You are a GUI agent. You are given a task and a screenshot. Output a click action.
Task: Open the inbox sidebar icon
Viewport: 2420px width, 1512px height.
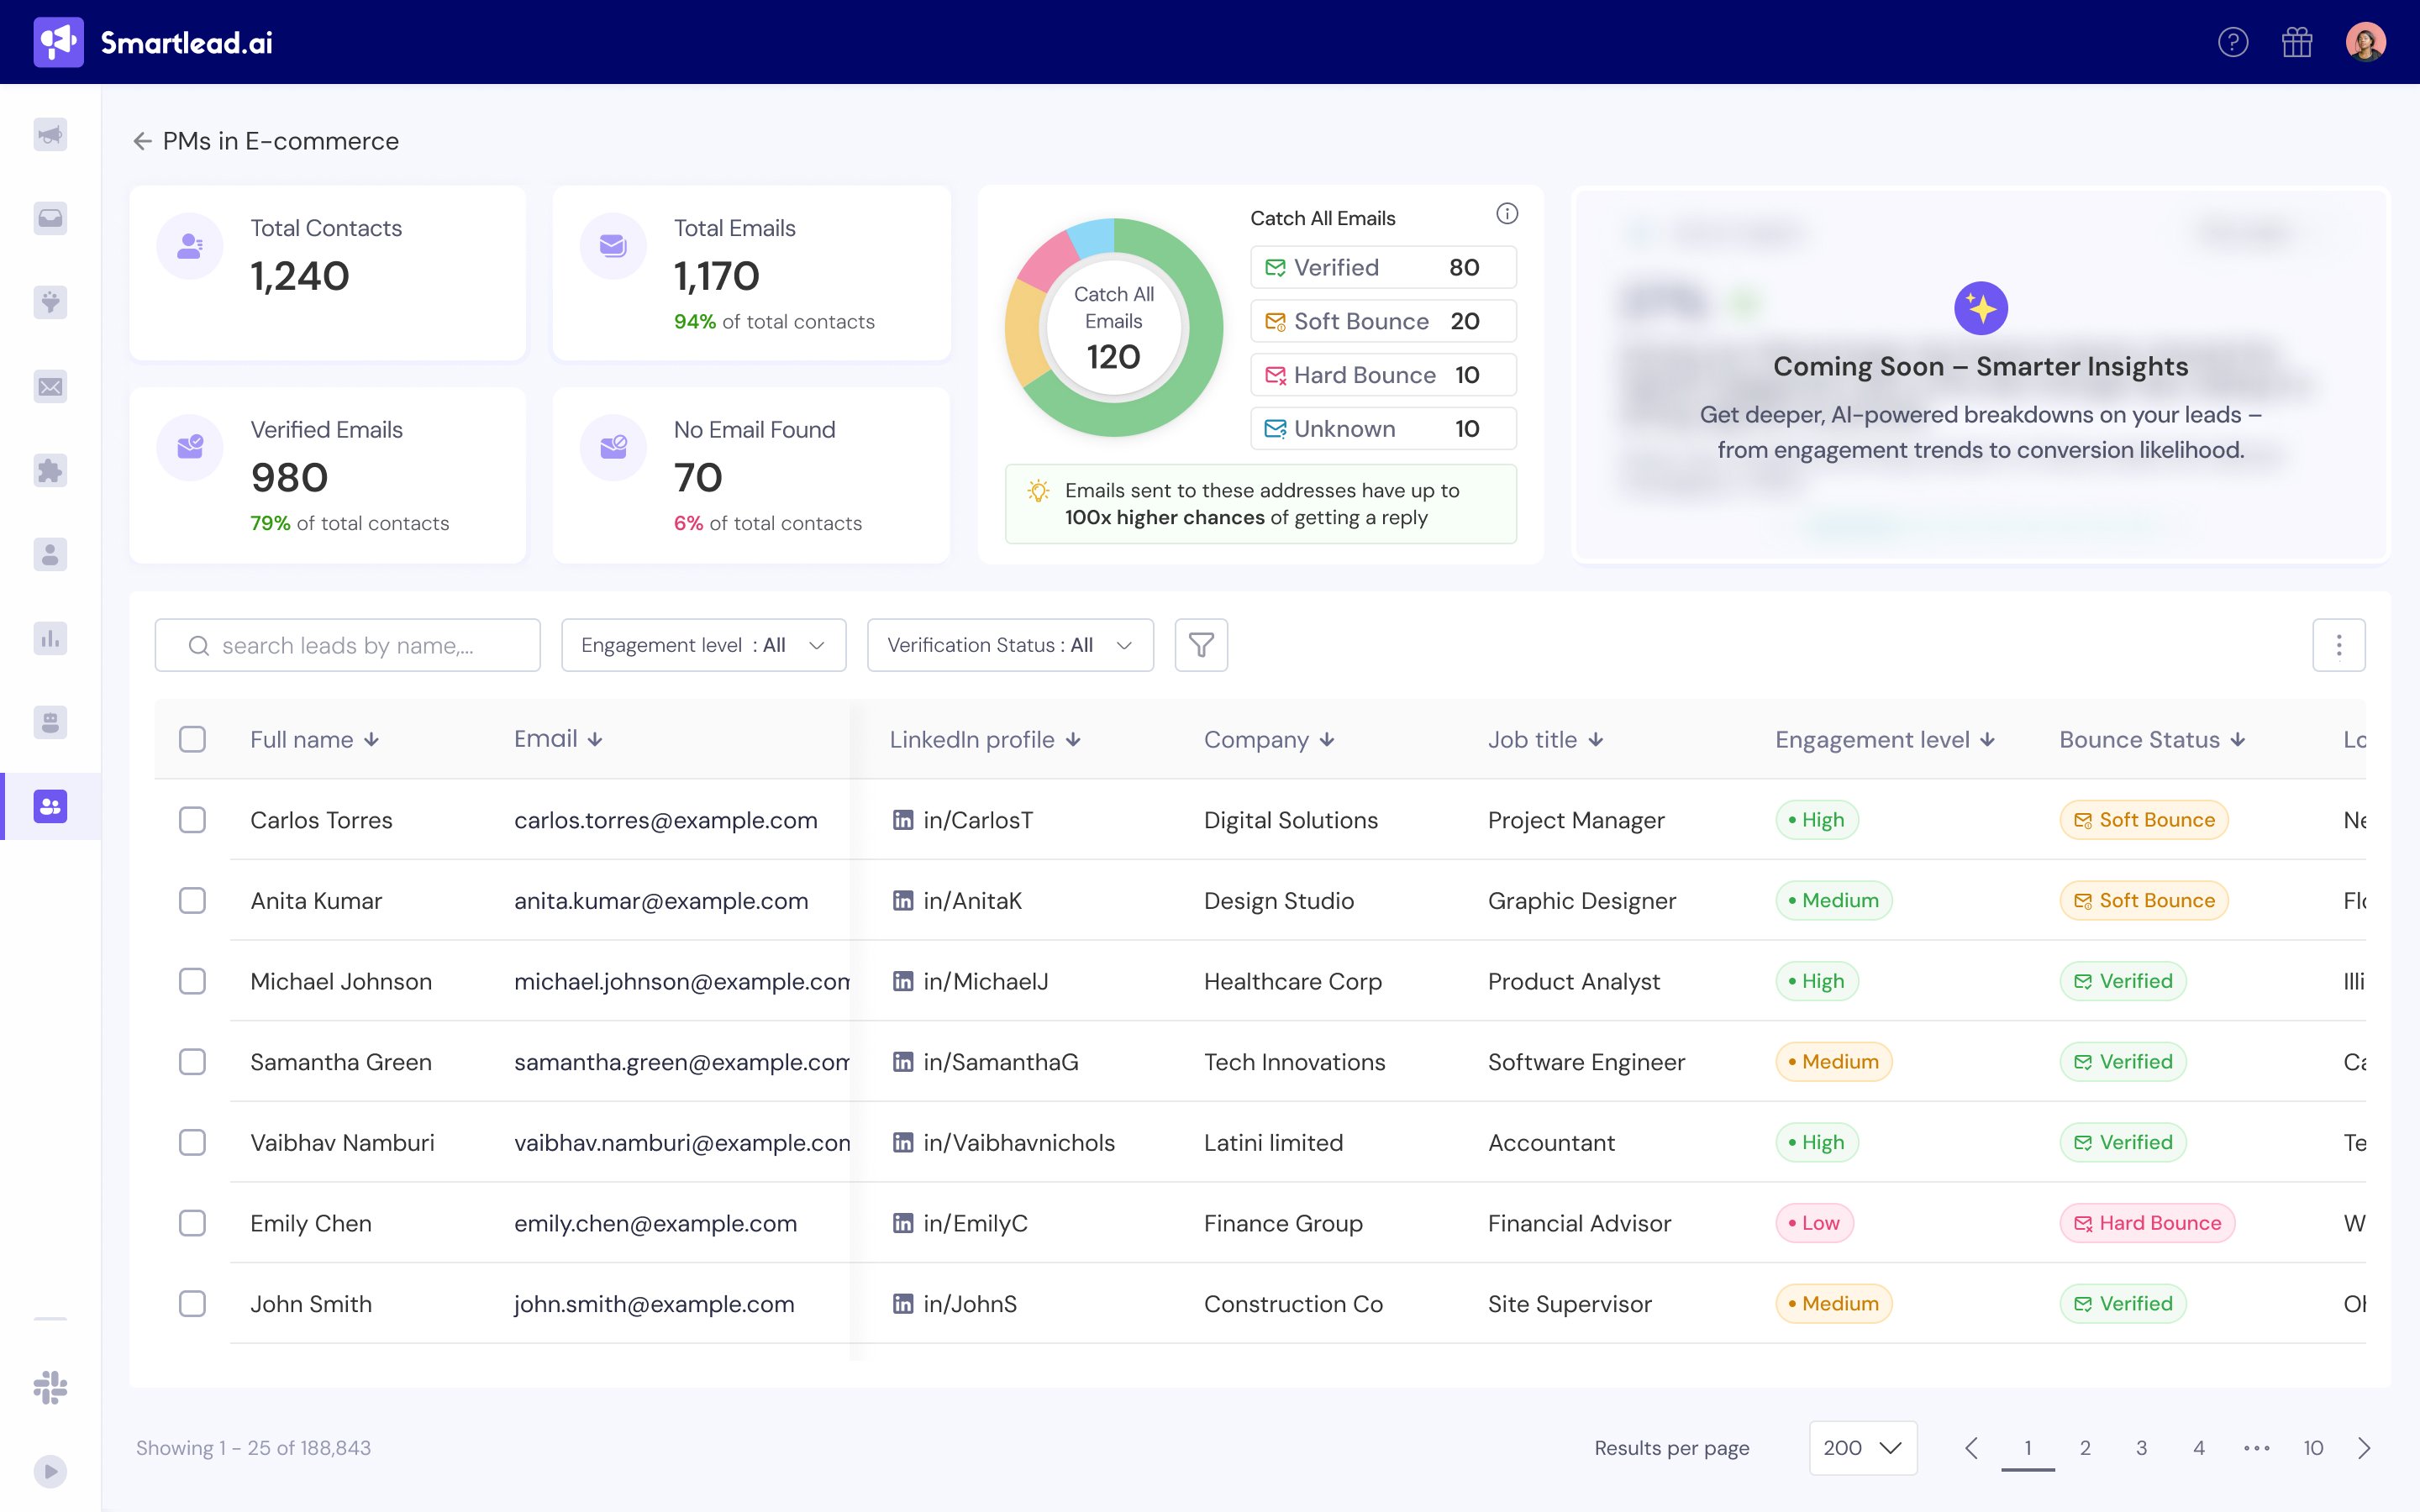[x=50, y=218]
